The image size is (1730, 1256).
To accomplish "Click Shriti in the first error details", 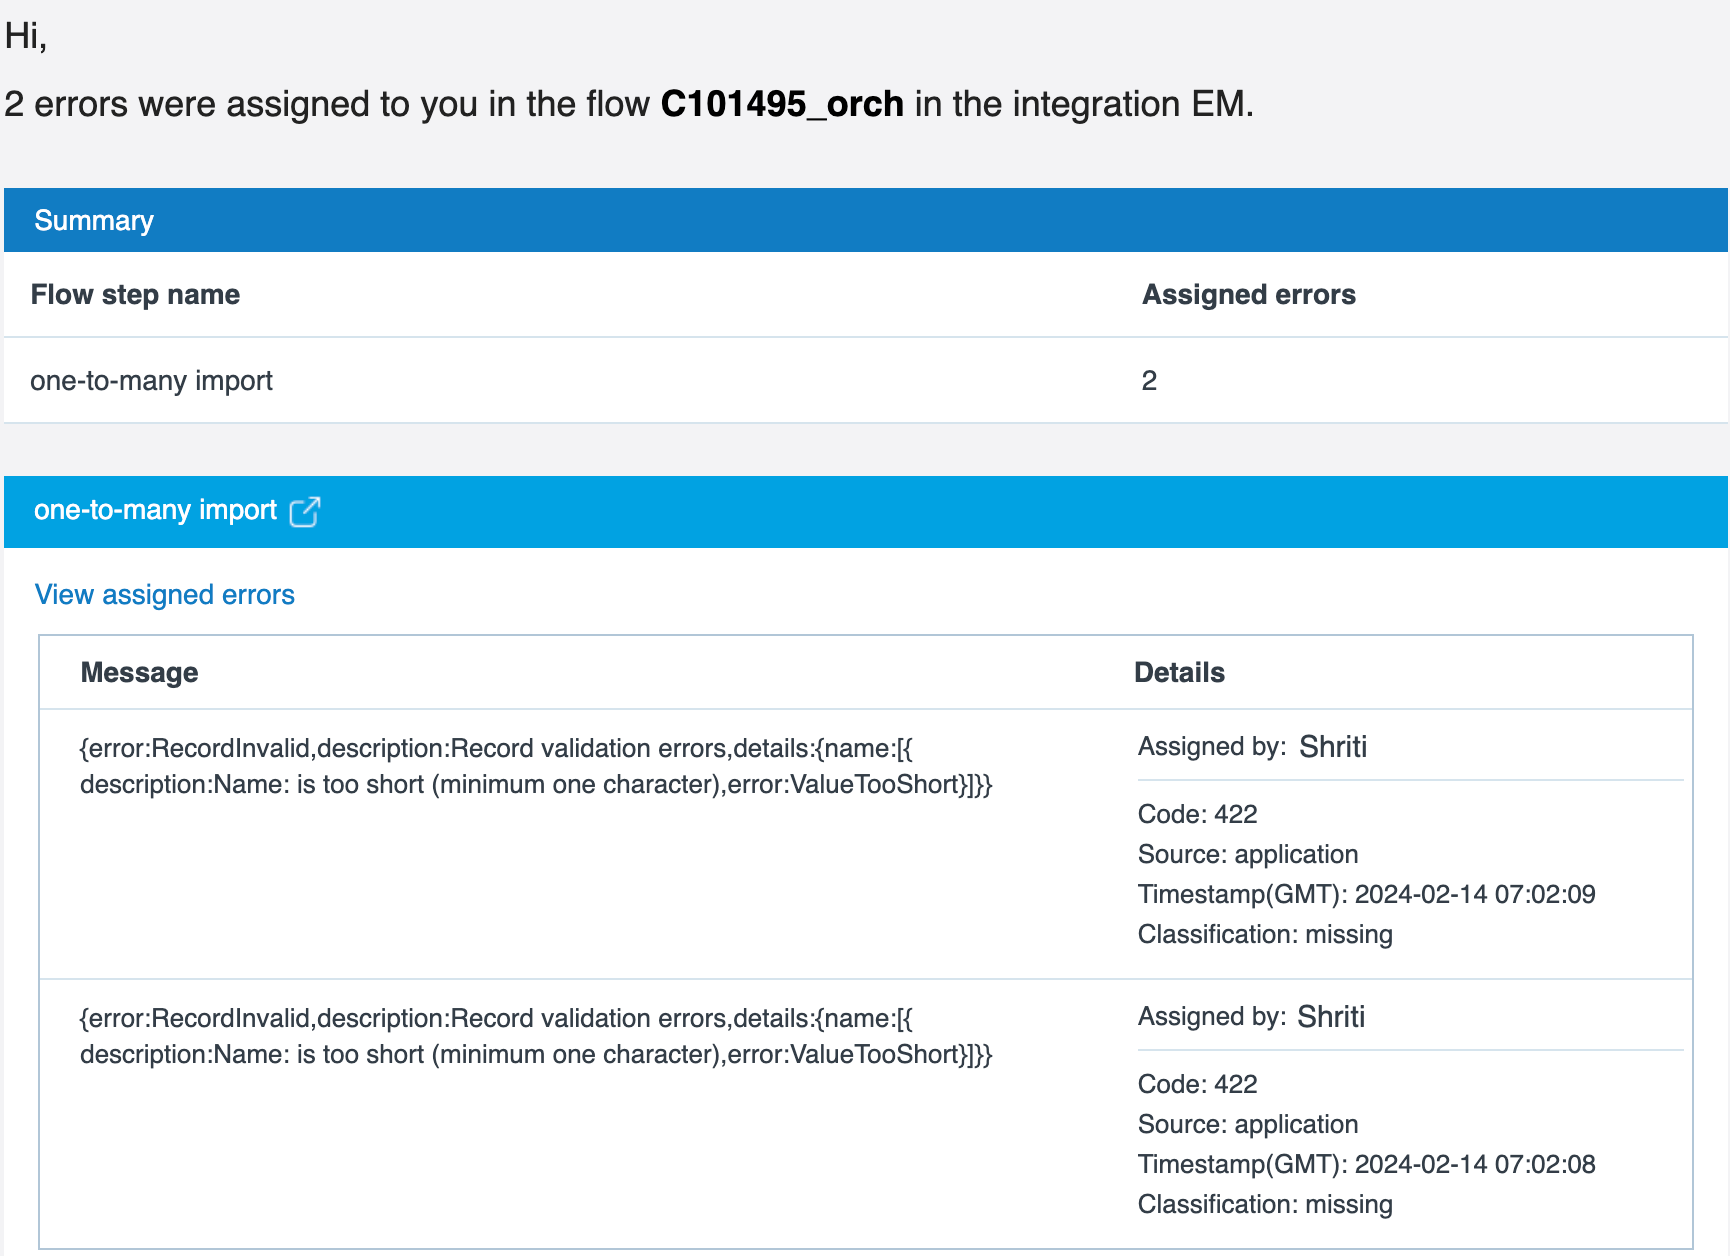I will [1334, 747].
